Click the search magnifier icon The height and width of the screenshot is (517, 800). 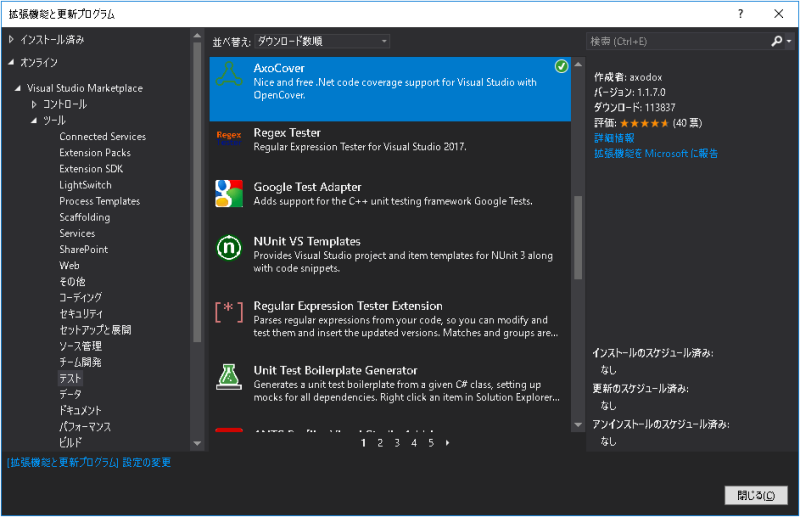click(777, 41)
